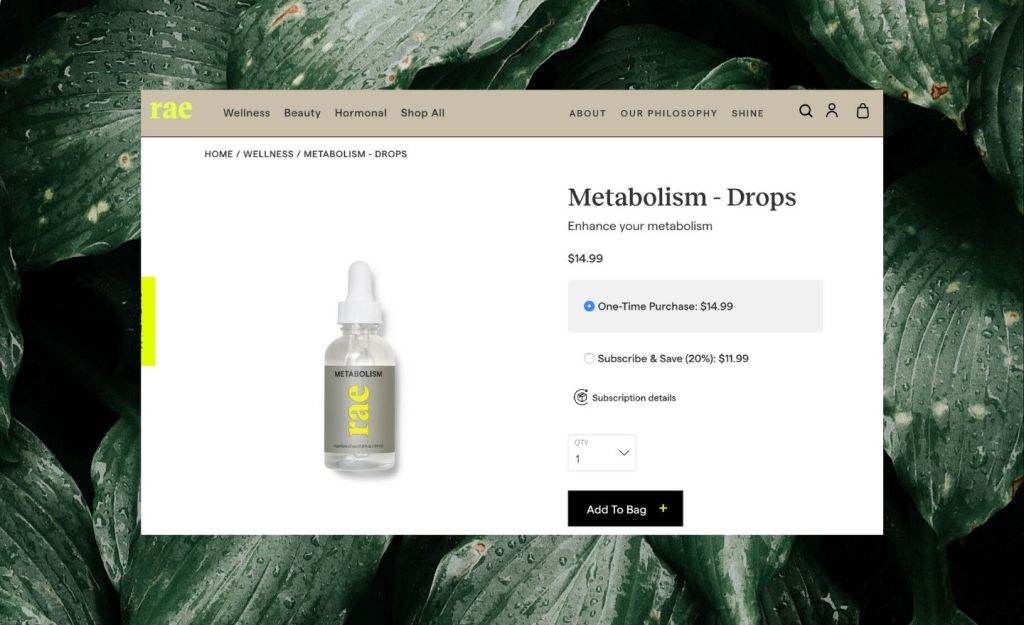Image resolution: width=1024 pixels, height=625 pixels.
Task: Click the Add To Bag button
Action: pos(625,509)
